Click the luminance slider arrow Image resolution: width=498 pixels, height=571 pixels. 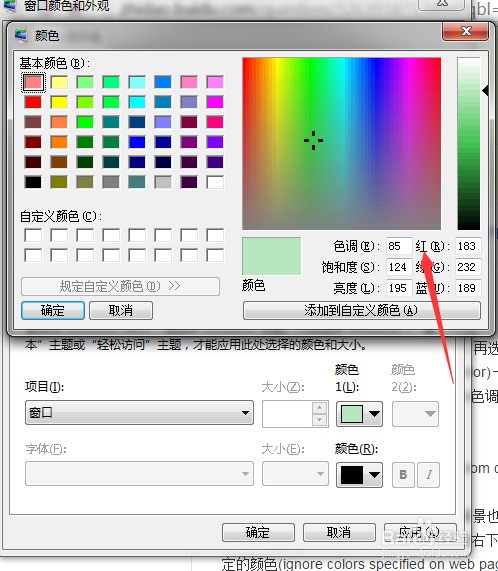(x=485, y=91)
